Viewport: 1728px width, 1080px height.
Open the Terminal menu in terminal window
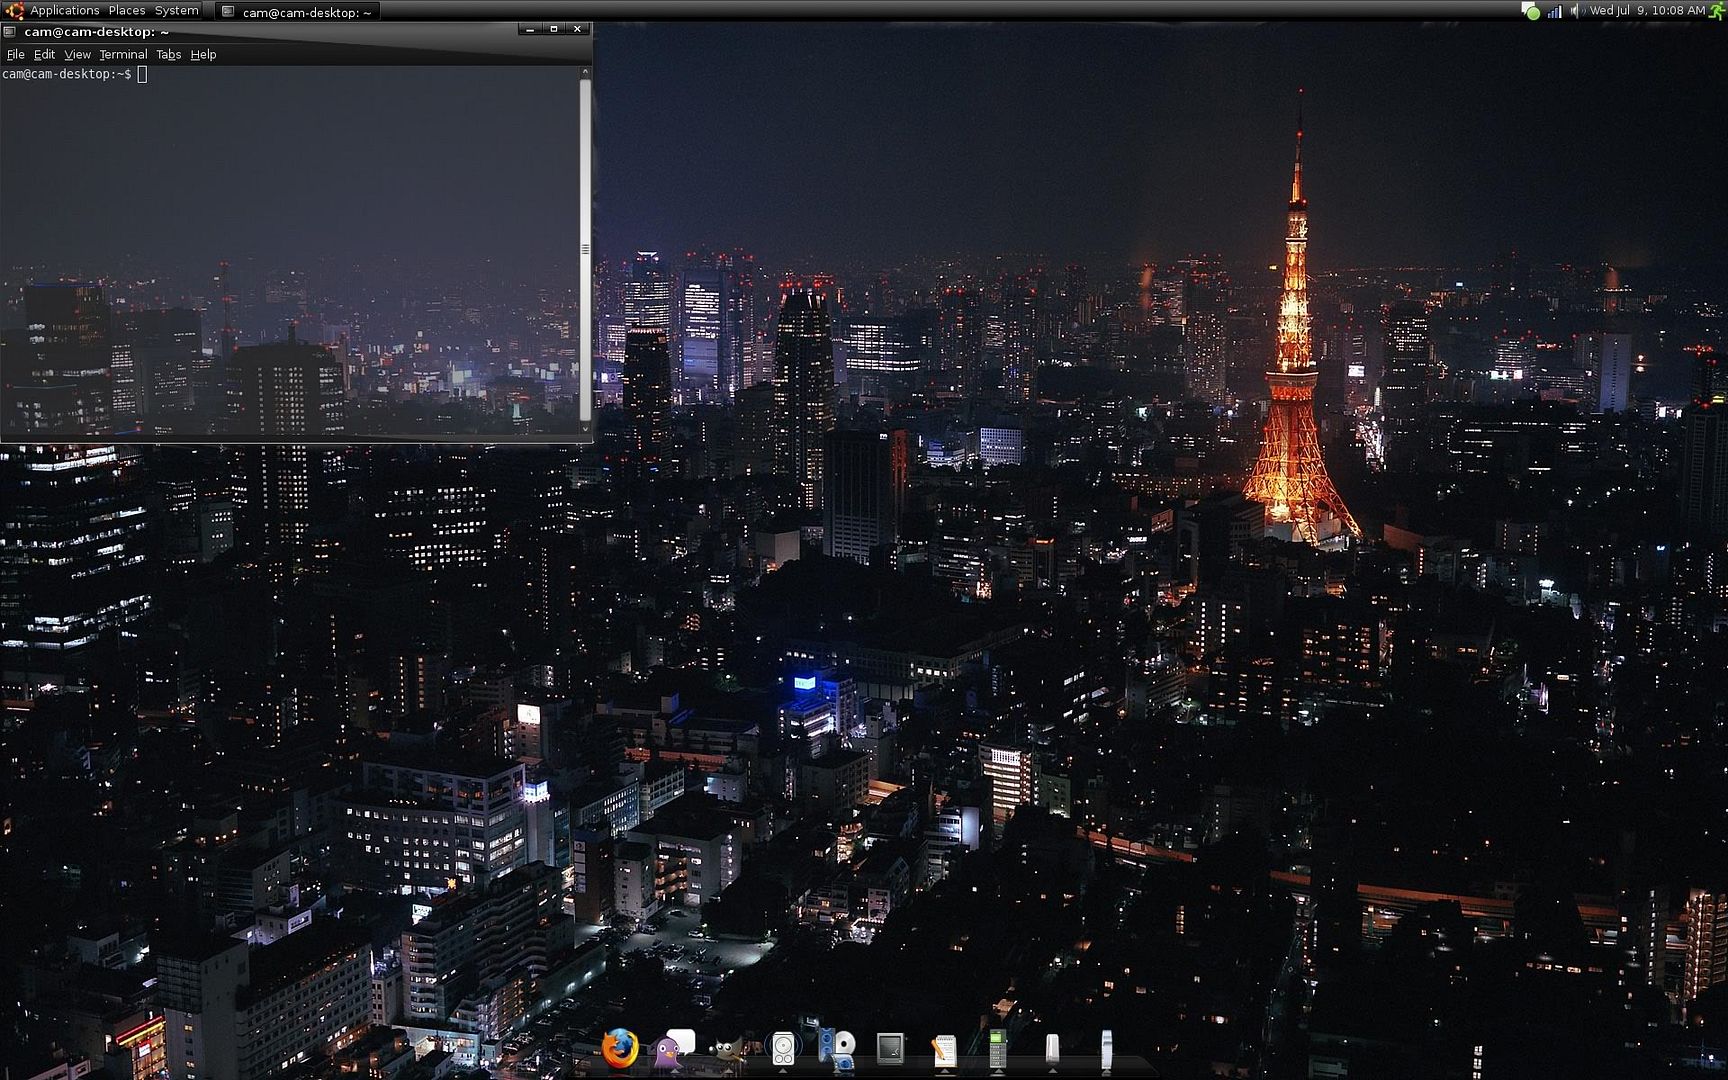pyautogui.click(x=123, y=54)
